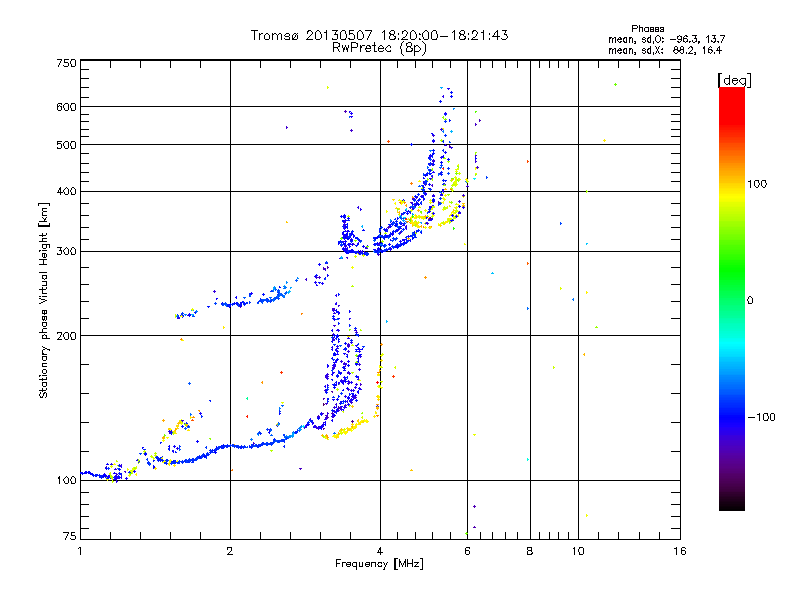Screen dimensions: 800x600
Task: Click the 8 MHz tick label
Action: tap(530, 551)
